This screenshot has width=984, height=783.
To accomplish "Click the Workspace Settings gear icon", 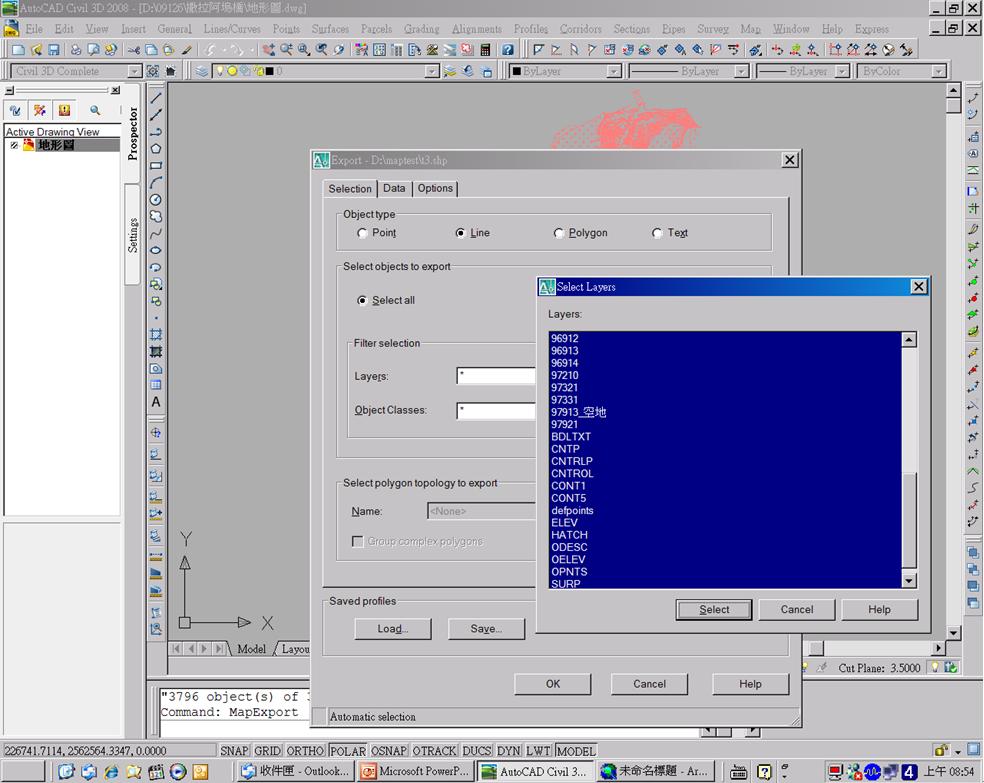I will [x=152, y=72].
